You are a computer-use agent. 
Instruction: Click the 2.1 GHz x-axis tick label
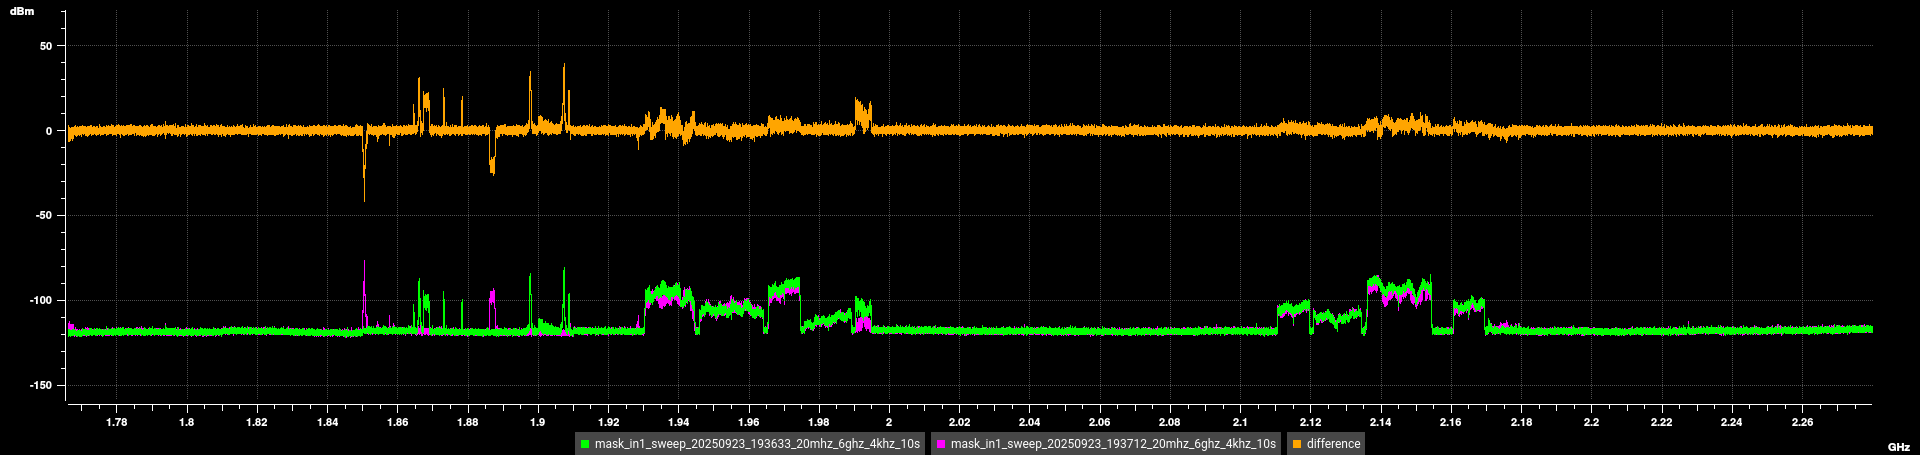[1240, 422]
